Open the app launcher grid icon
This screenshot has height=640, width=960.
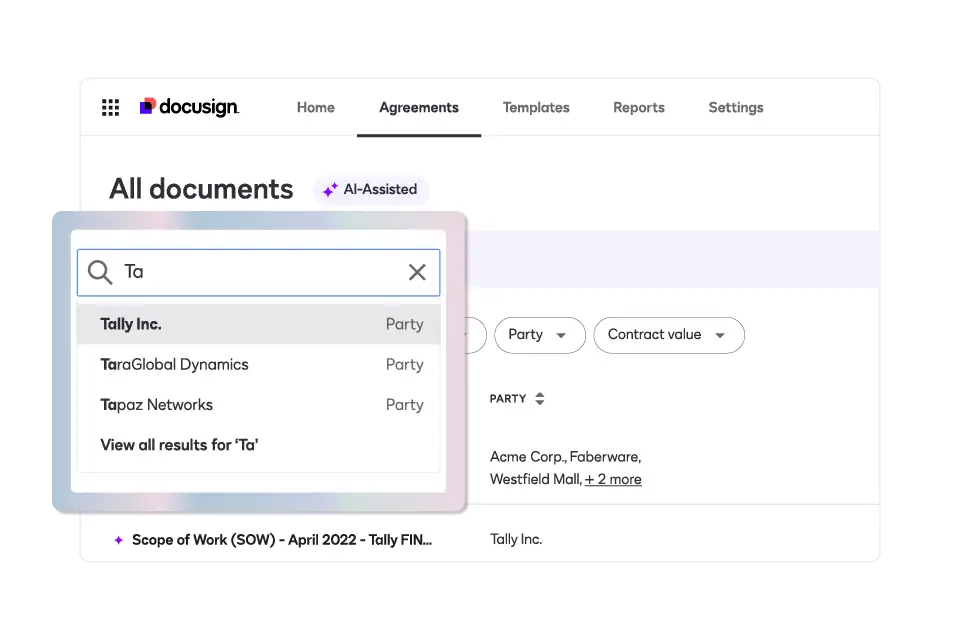click(x=111, y=108)
